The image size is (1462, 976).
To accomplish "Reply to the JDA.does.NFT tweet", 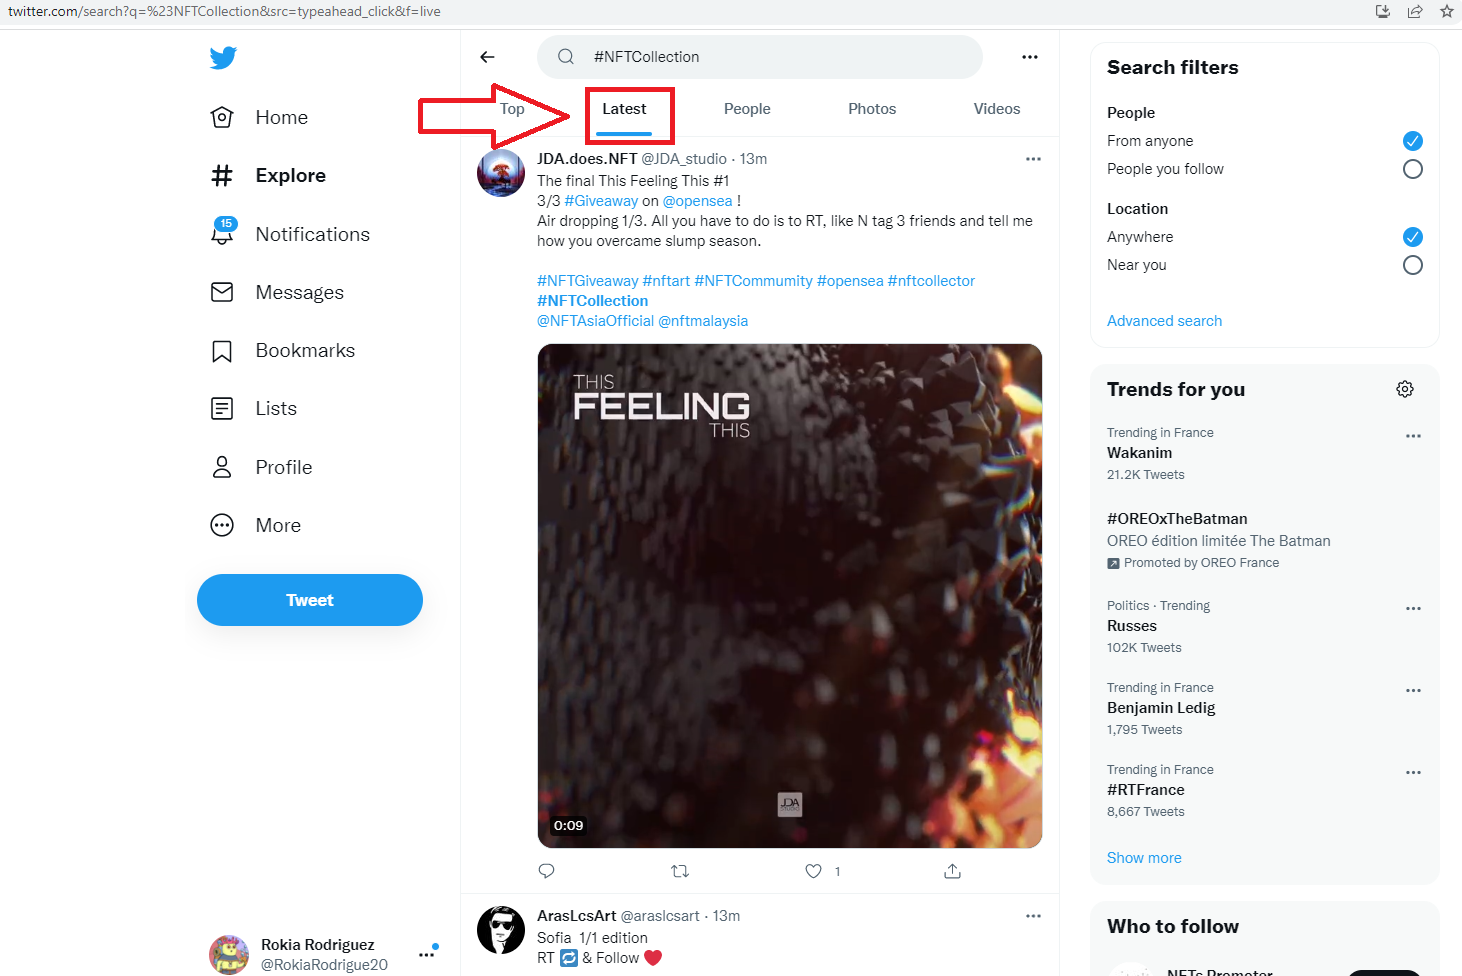I will (546, 871).
